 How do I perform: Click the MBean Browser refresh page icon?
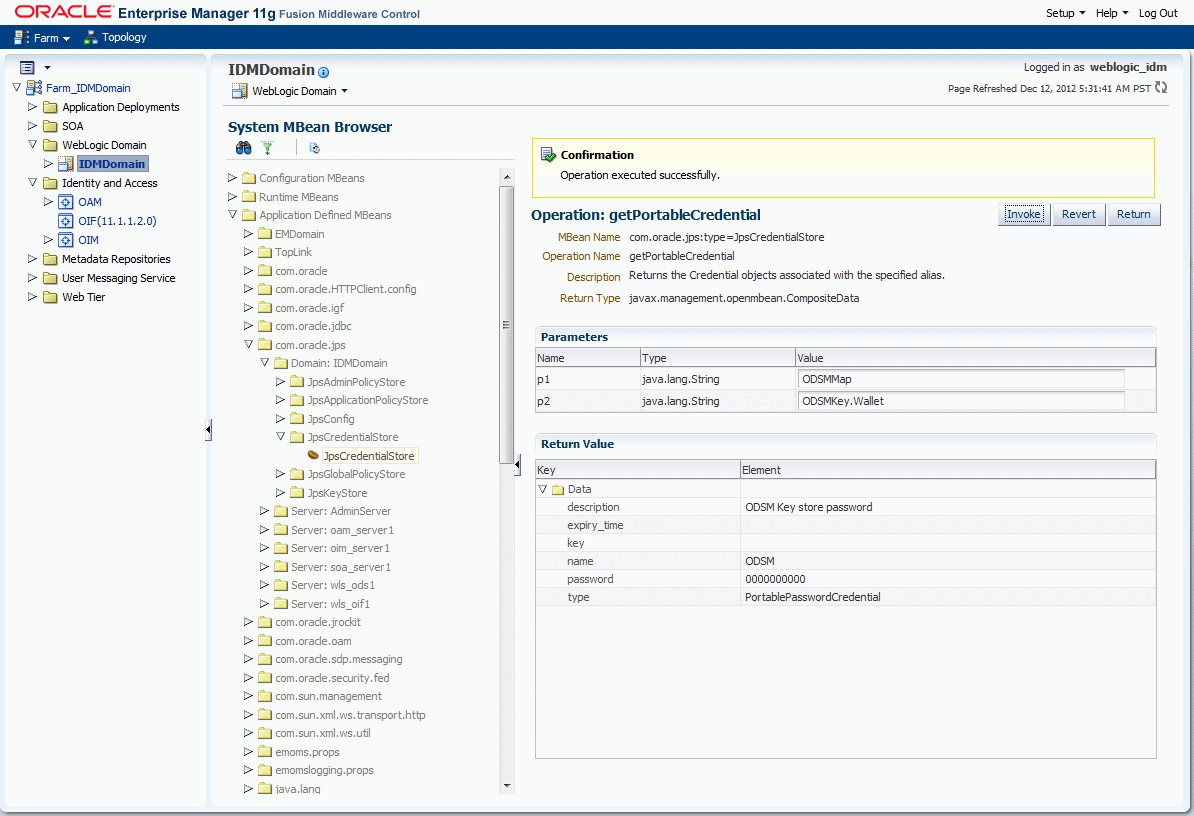point(314,148)
